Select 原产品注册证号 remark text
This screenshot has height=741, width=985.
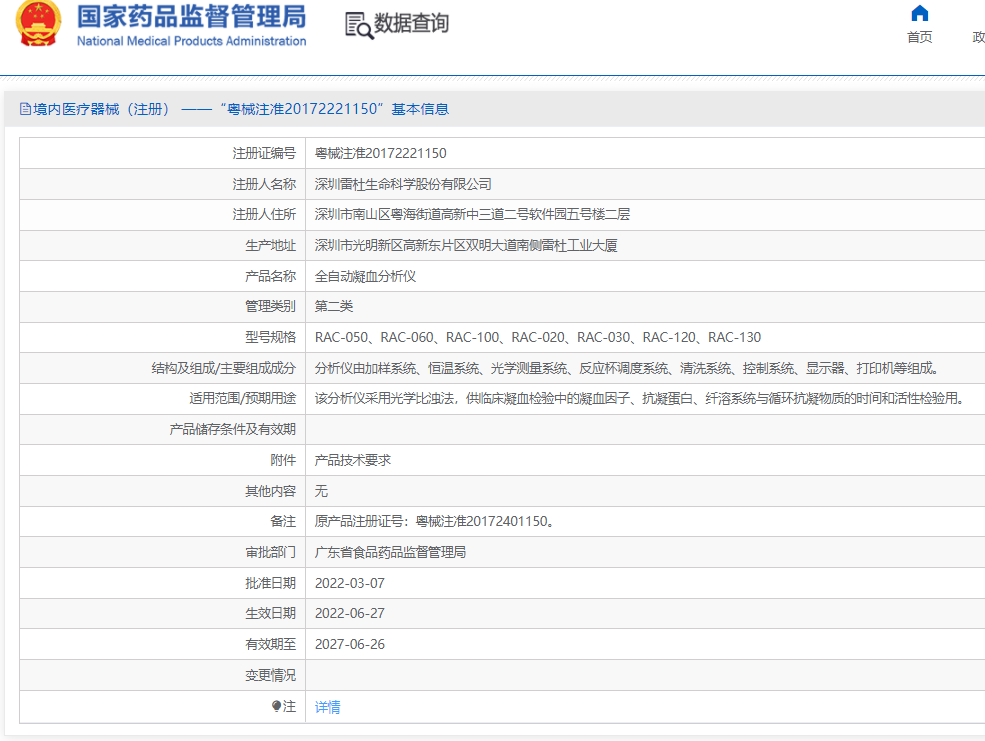[x=436, y=521]
